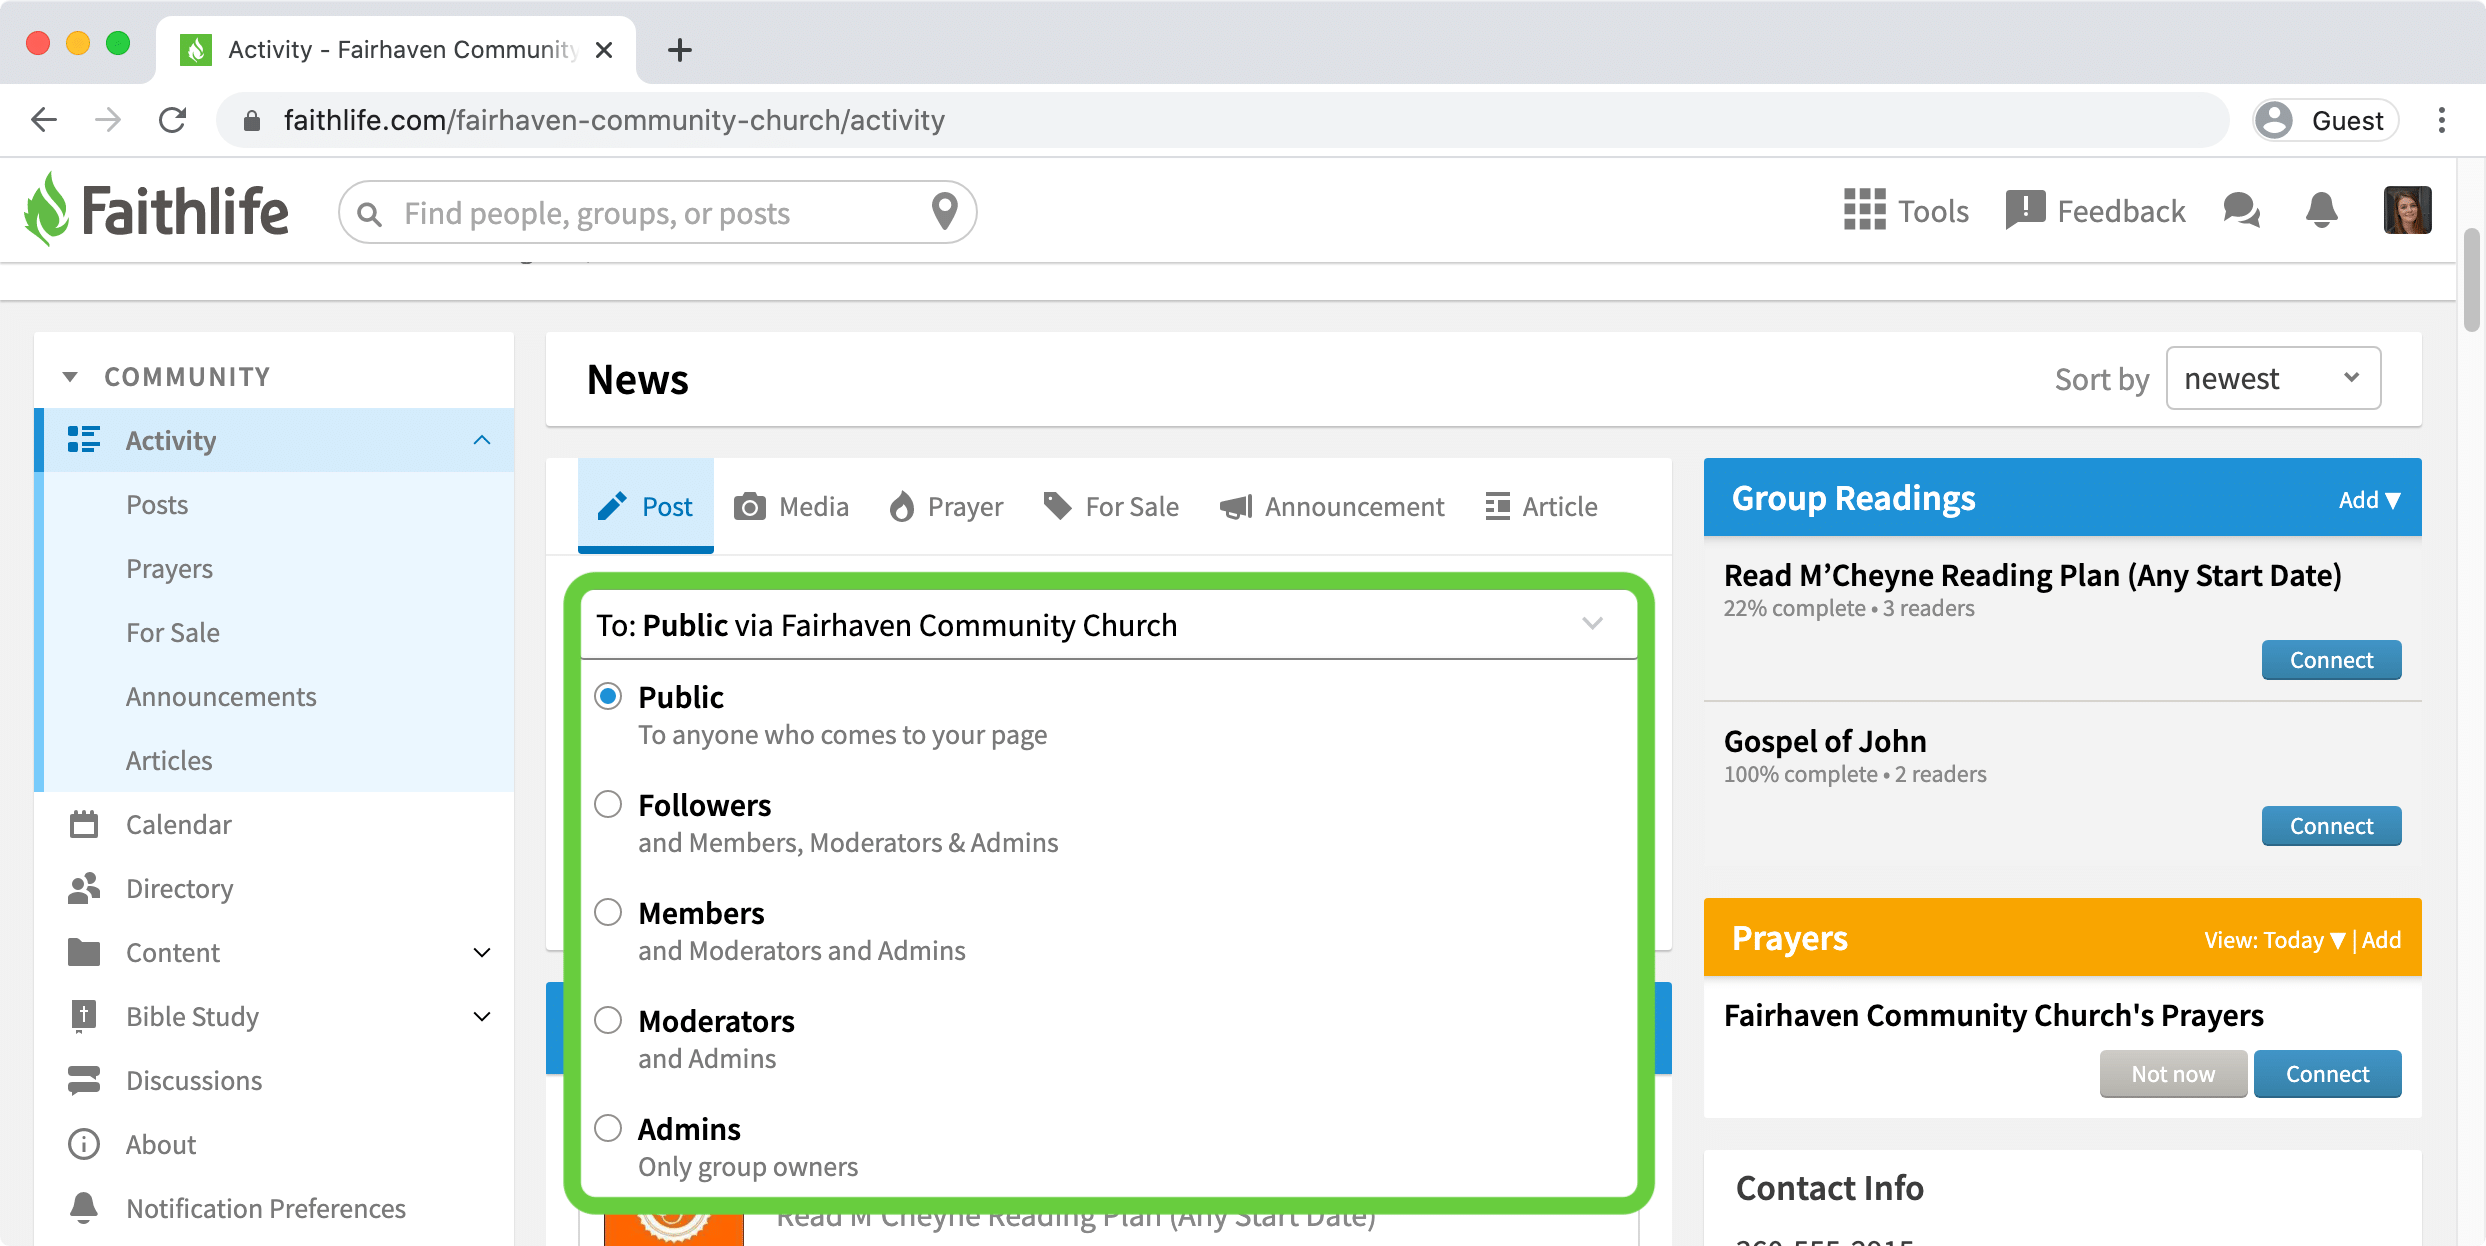Screen dimensions: 2486x1246
Task: Select the Admins audience radio button
Action: coord(608,1128)
